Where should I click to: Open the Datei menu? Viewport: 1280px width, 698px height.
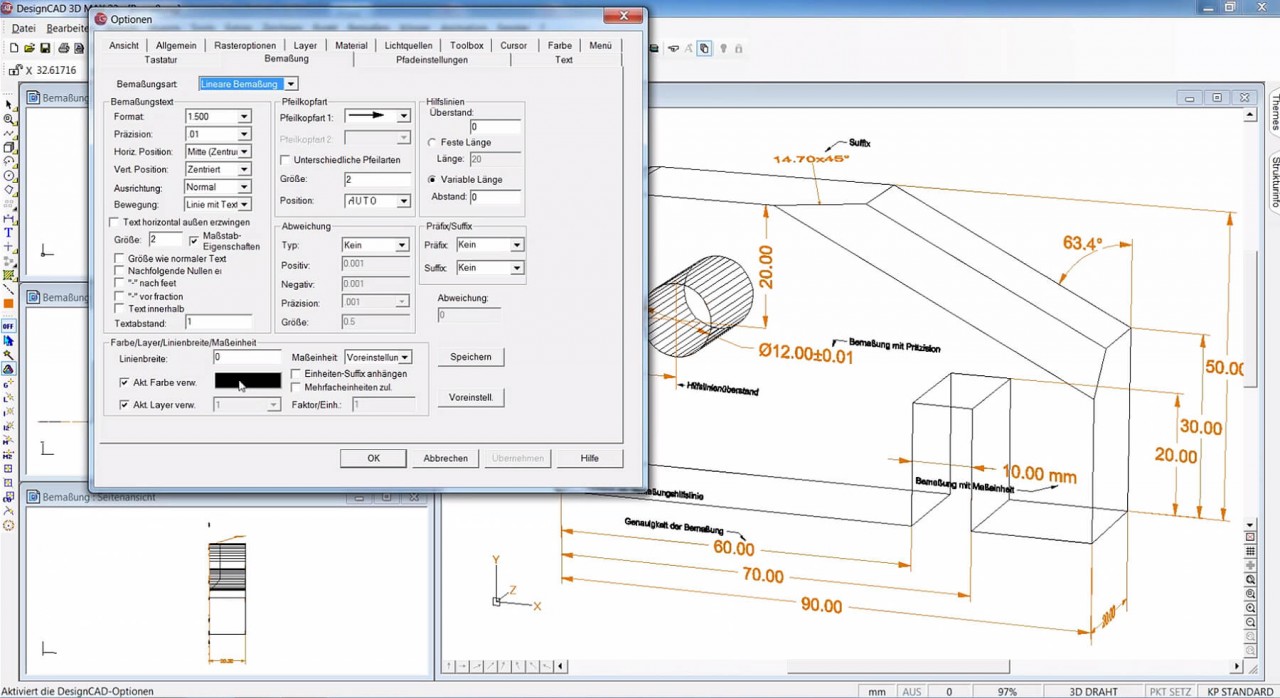pyautogui.click(x=23, y=28)
